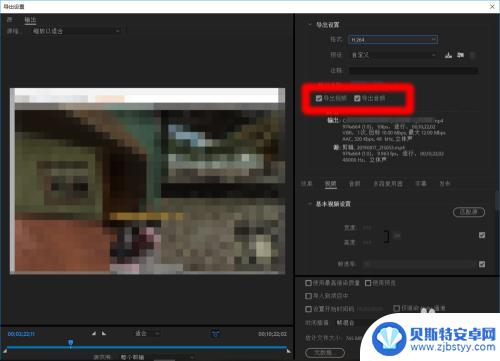Click the match source button
This screenshot has height=361, width=500.
pyautogui.click(x=469, y=212)
